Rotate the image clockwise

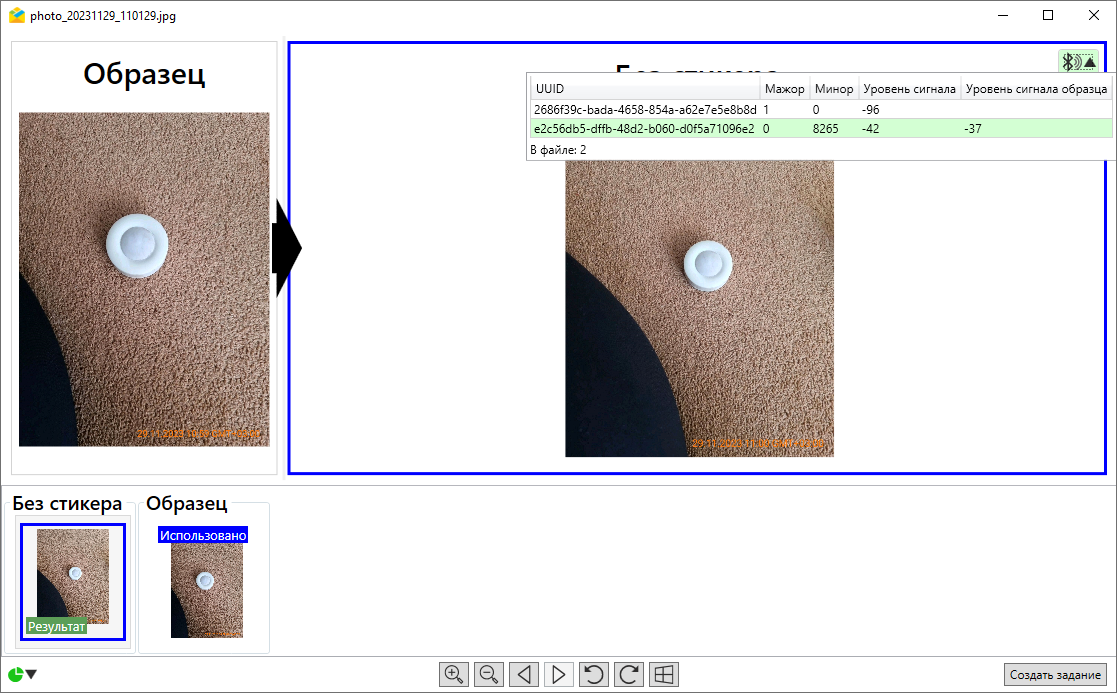[629, 675]
